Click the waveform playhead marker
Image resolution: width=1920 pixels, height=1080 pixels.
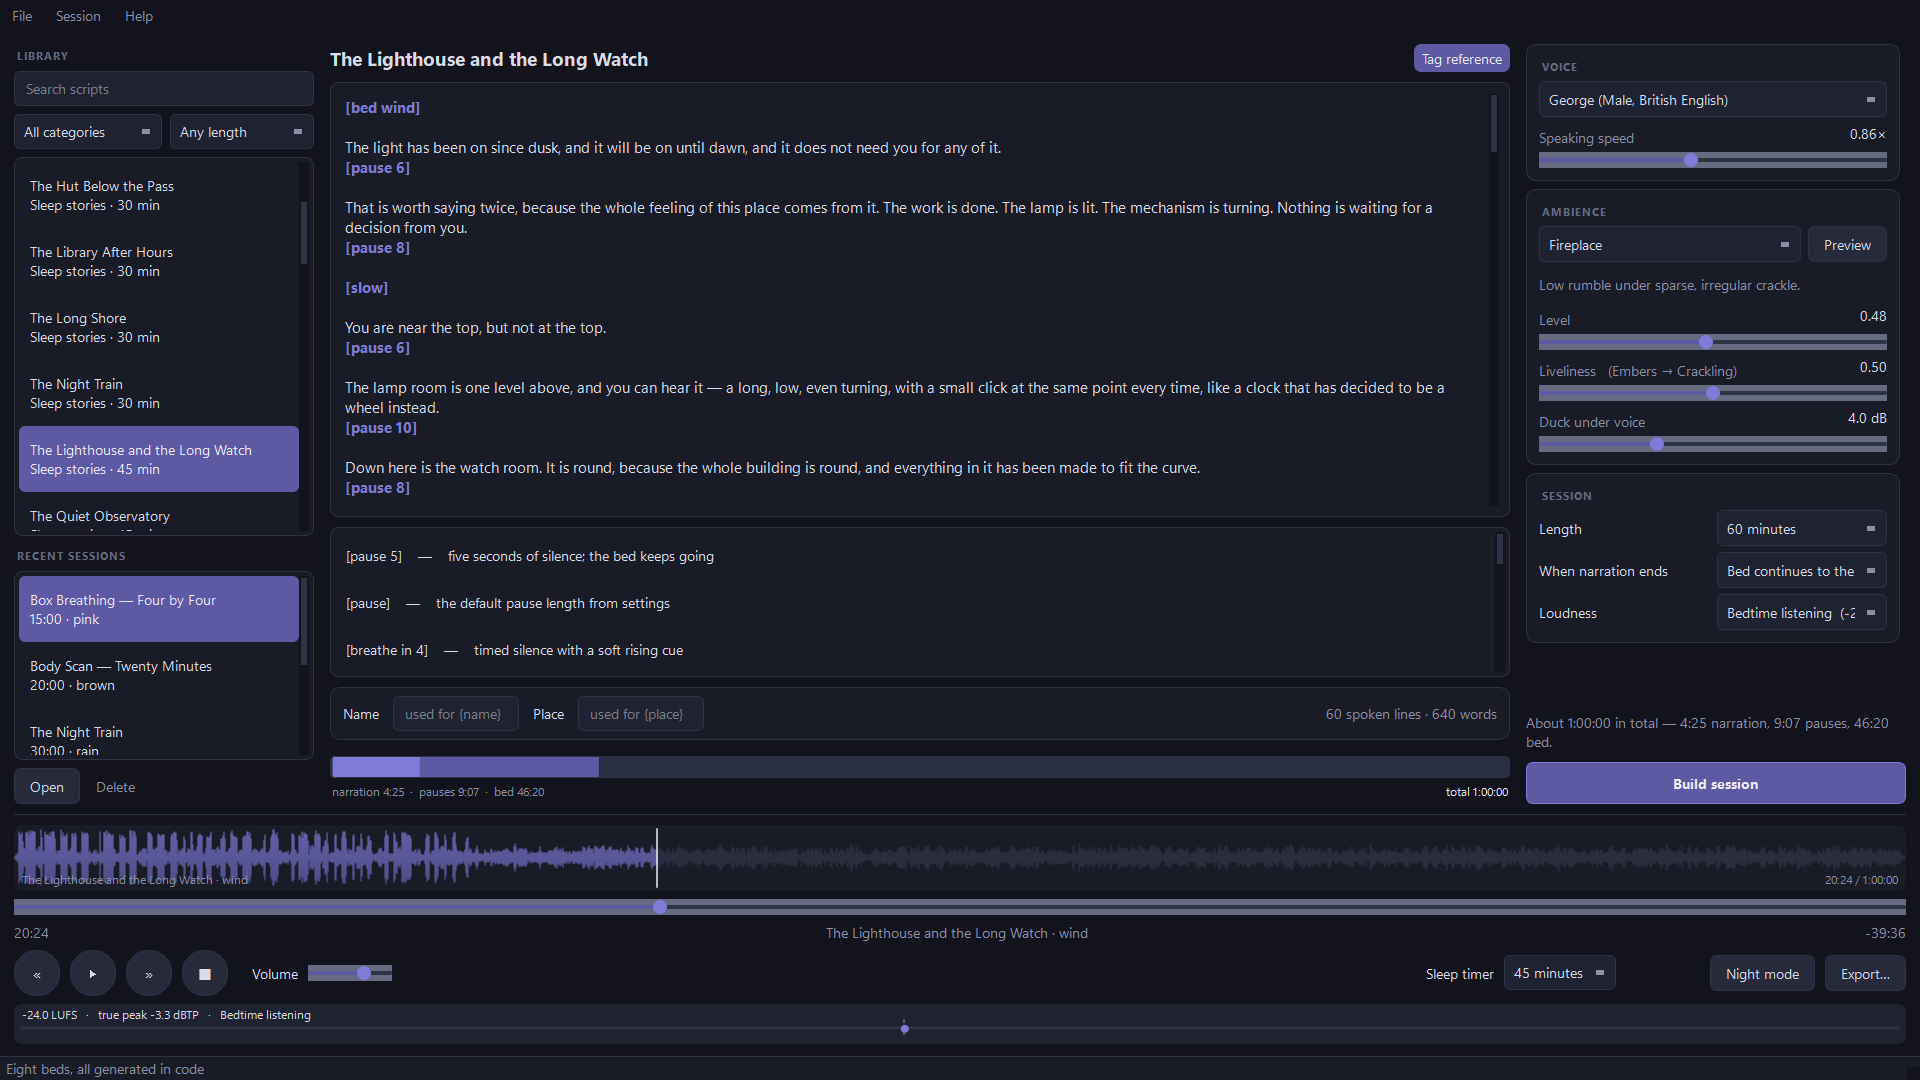pos(657,857)
